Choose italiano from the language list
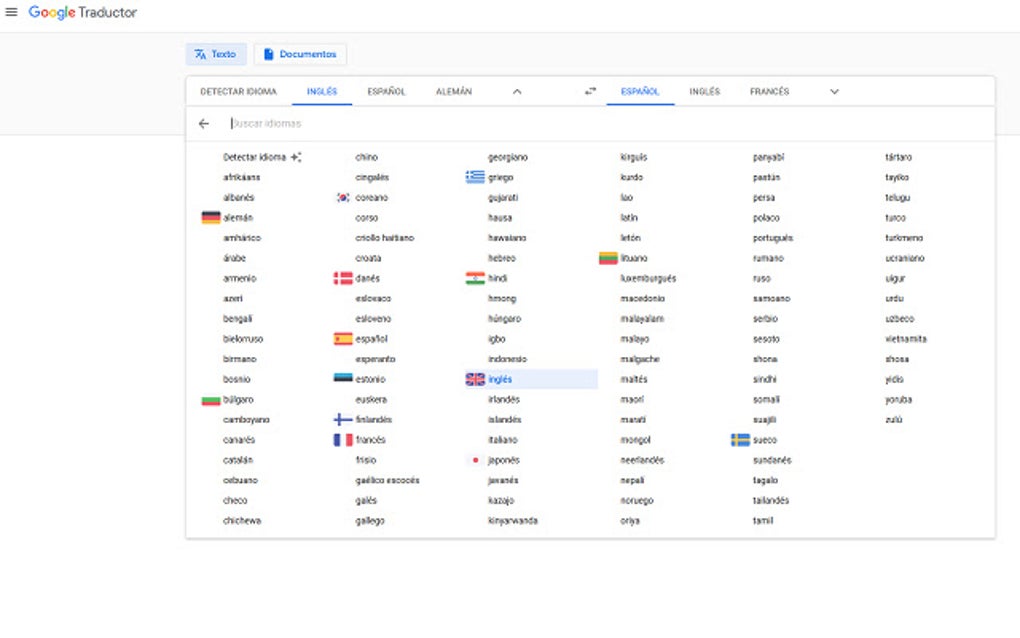The image size is (1020, 638). pyautogui.click(x=503, y=440)
